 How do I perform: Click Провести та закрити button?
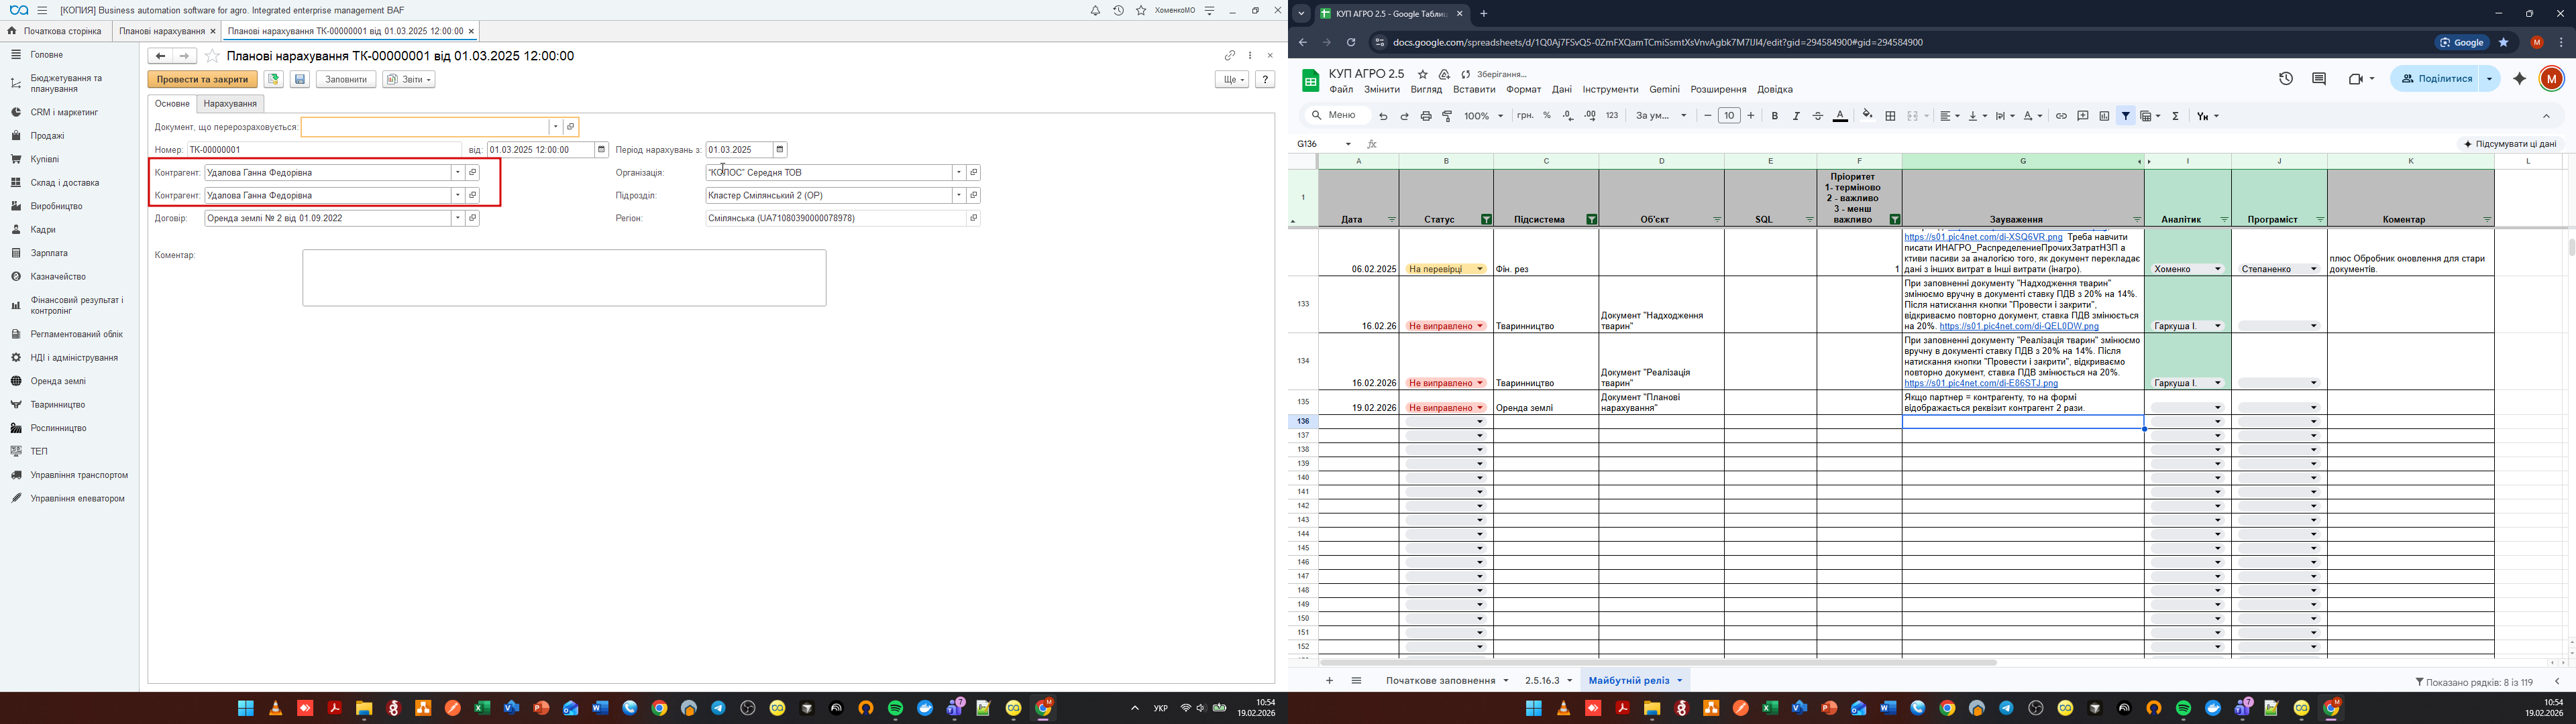[202, 80]
